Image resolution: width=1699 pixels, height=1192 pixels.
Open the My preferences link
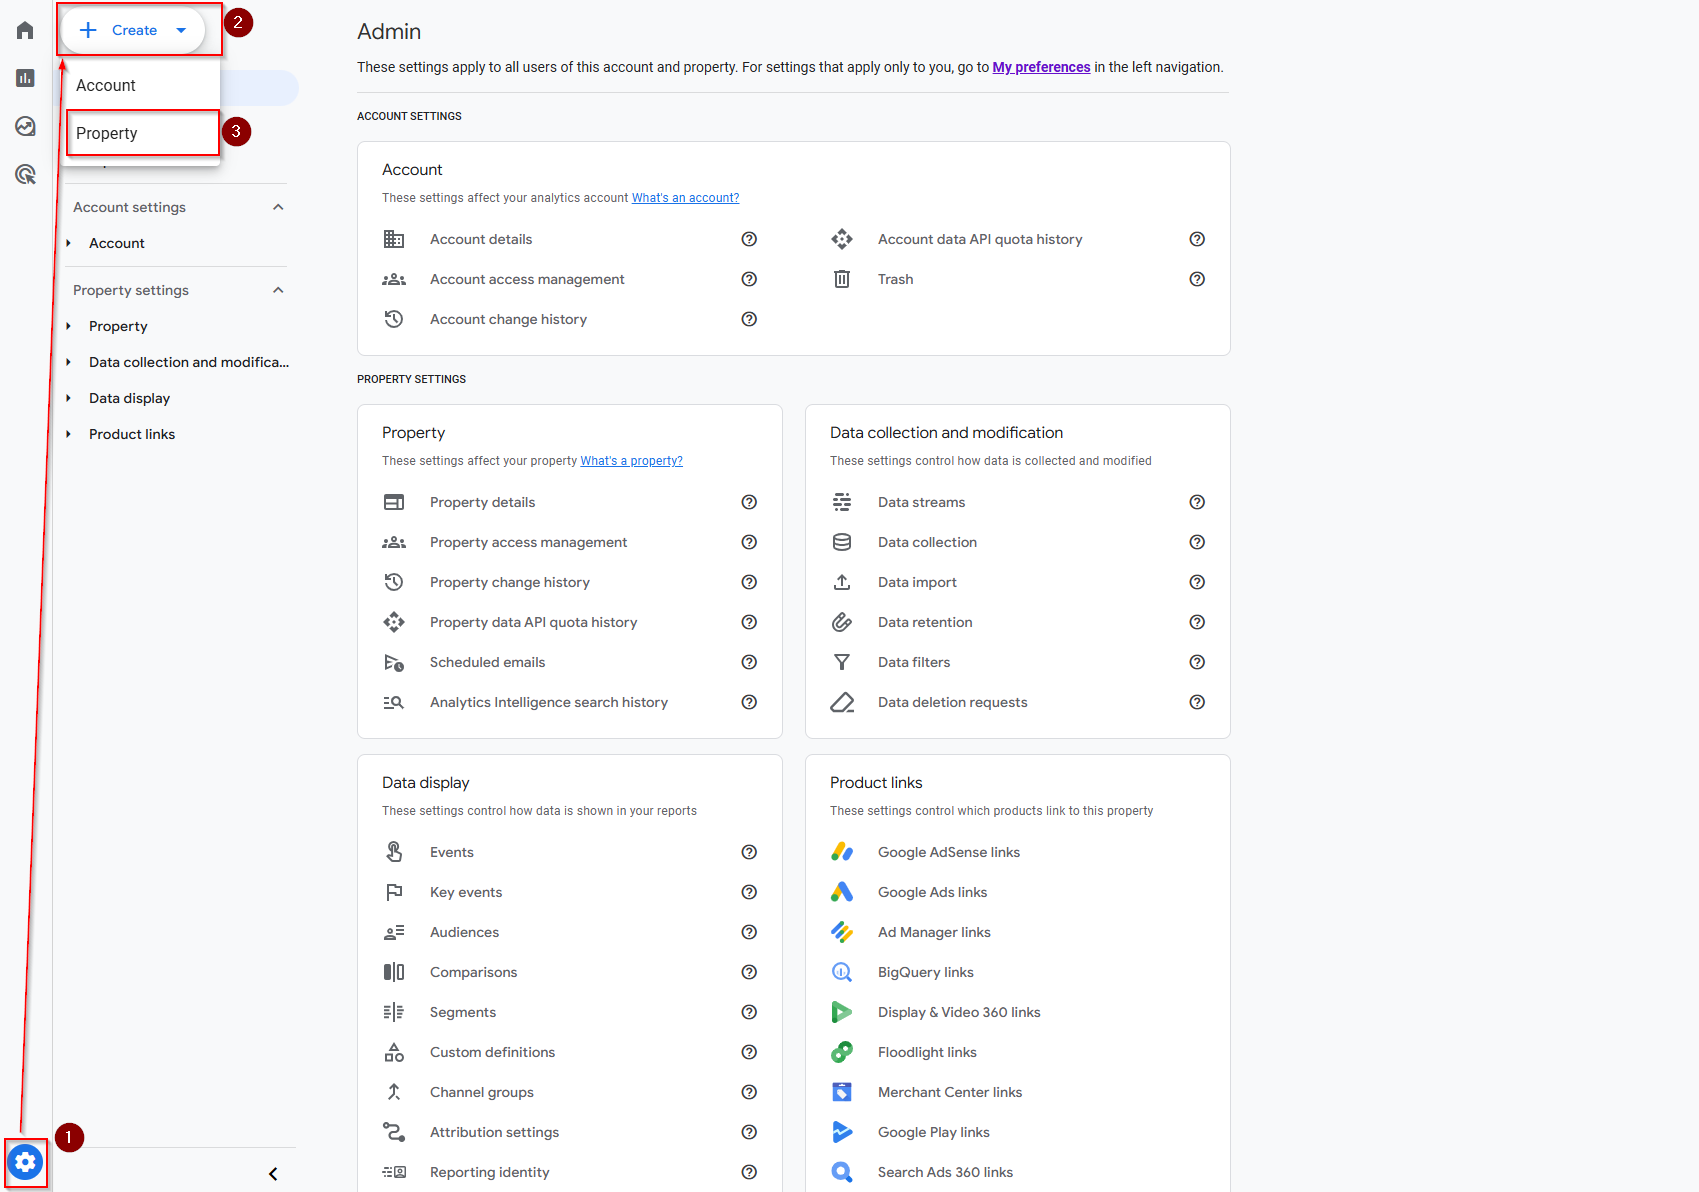point(1041,67)
